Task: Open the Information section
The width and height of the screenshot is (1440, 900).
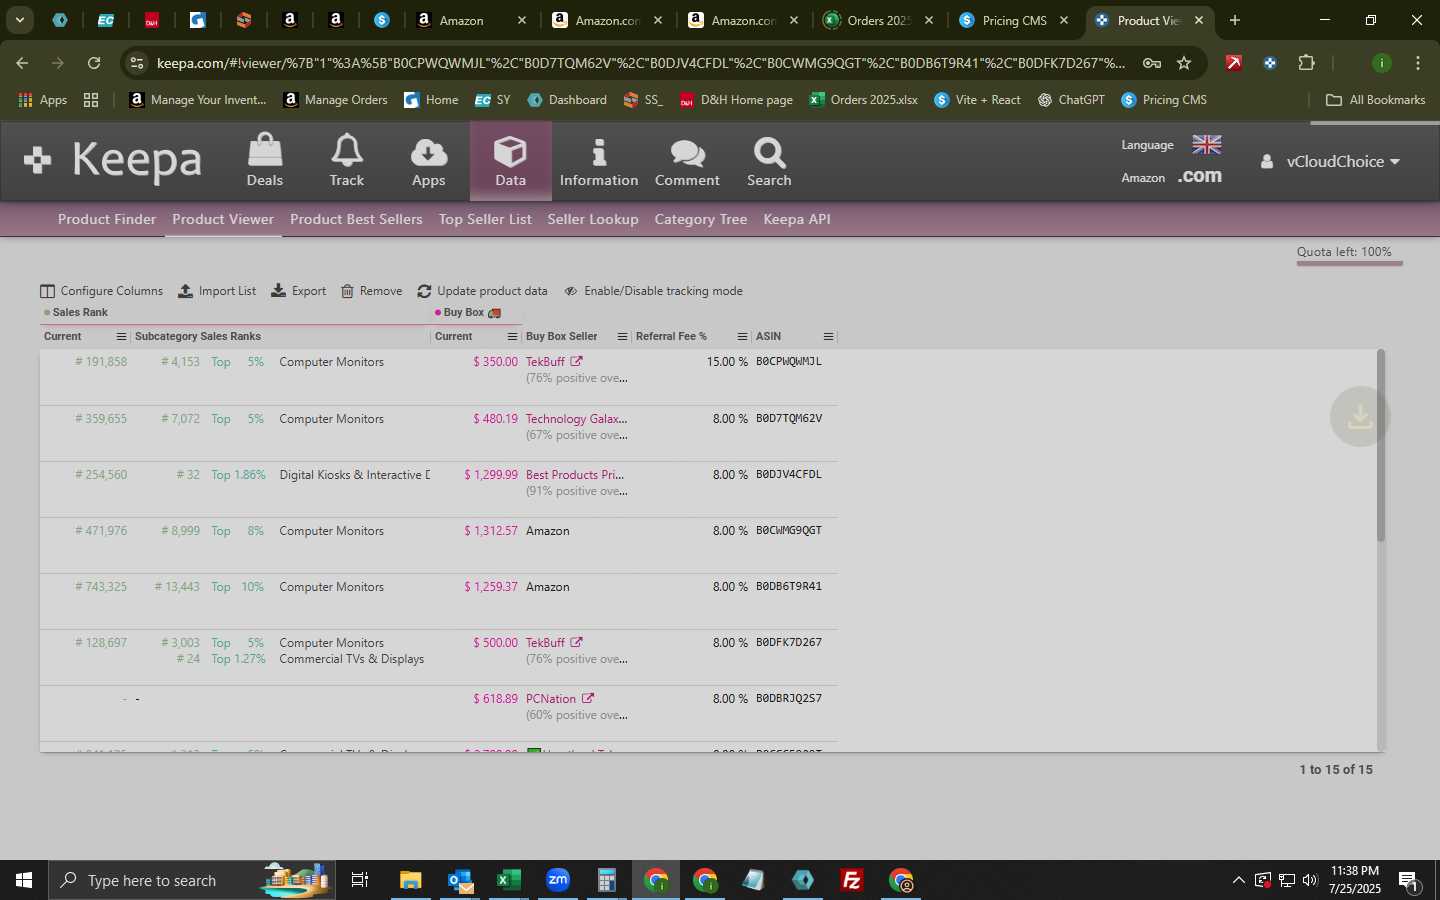Action: click(599, 161)
